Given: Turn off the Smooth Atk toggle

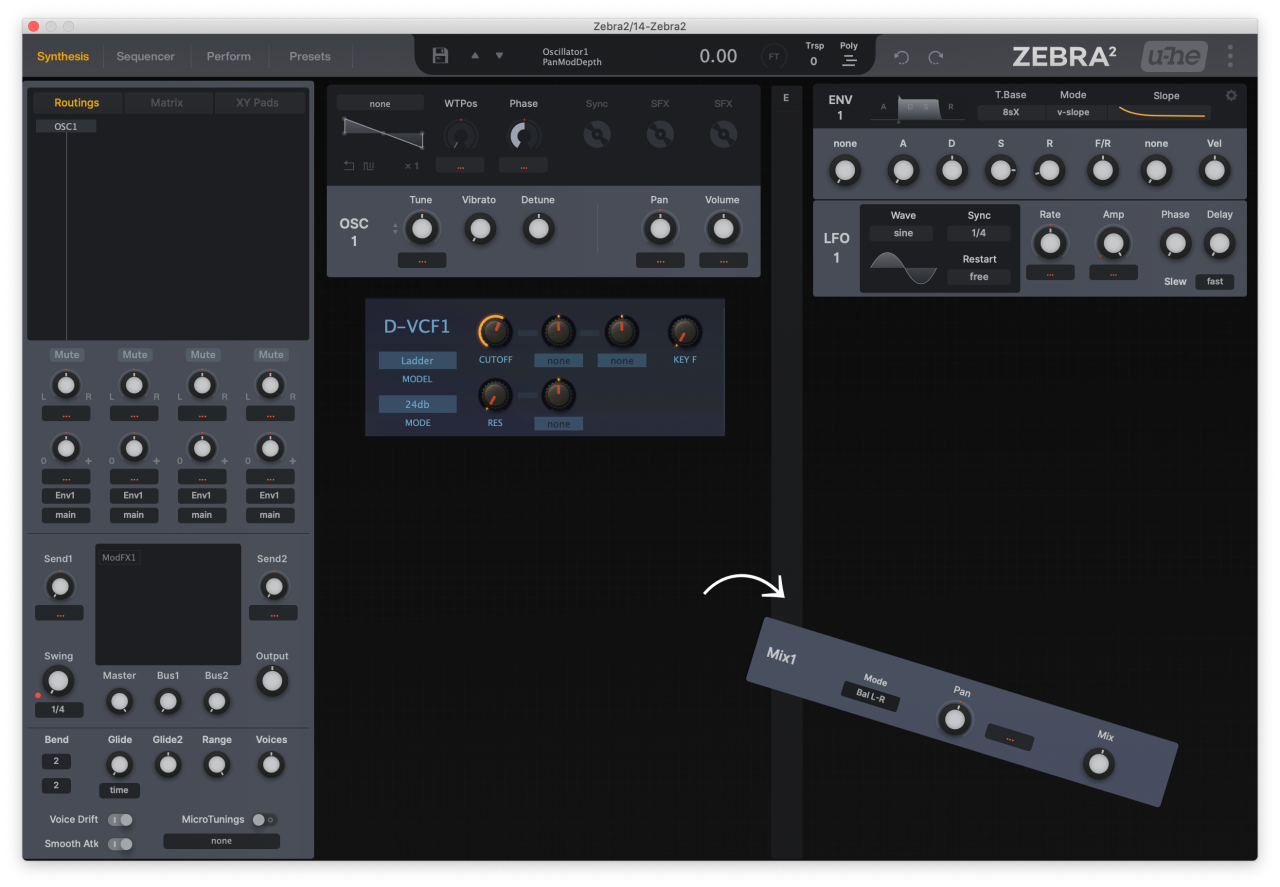Looking at the screenshot, I should (119, 843).
